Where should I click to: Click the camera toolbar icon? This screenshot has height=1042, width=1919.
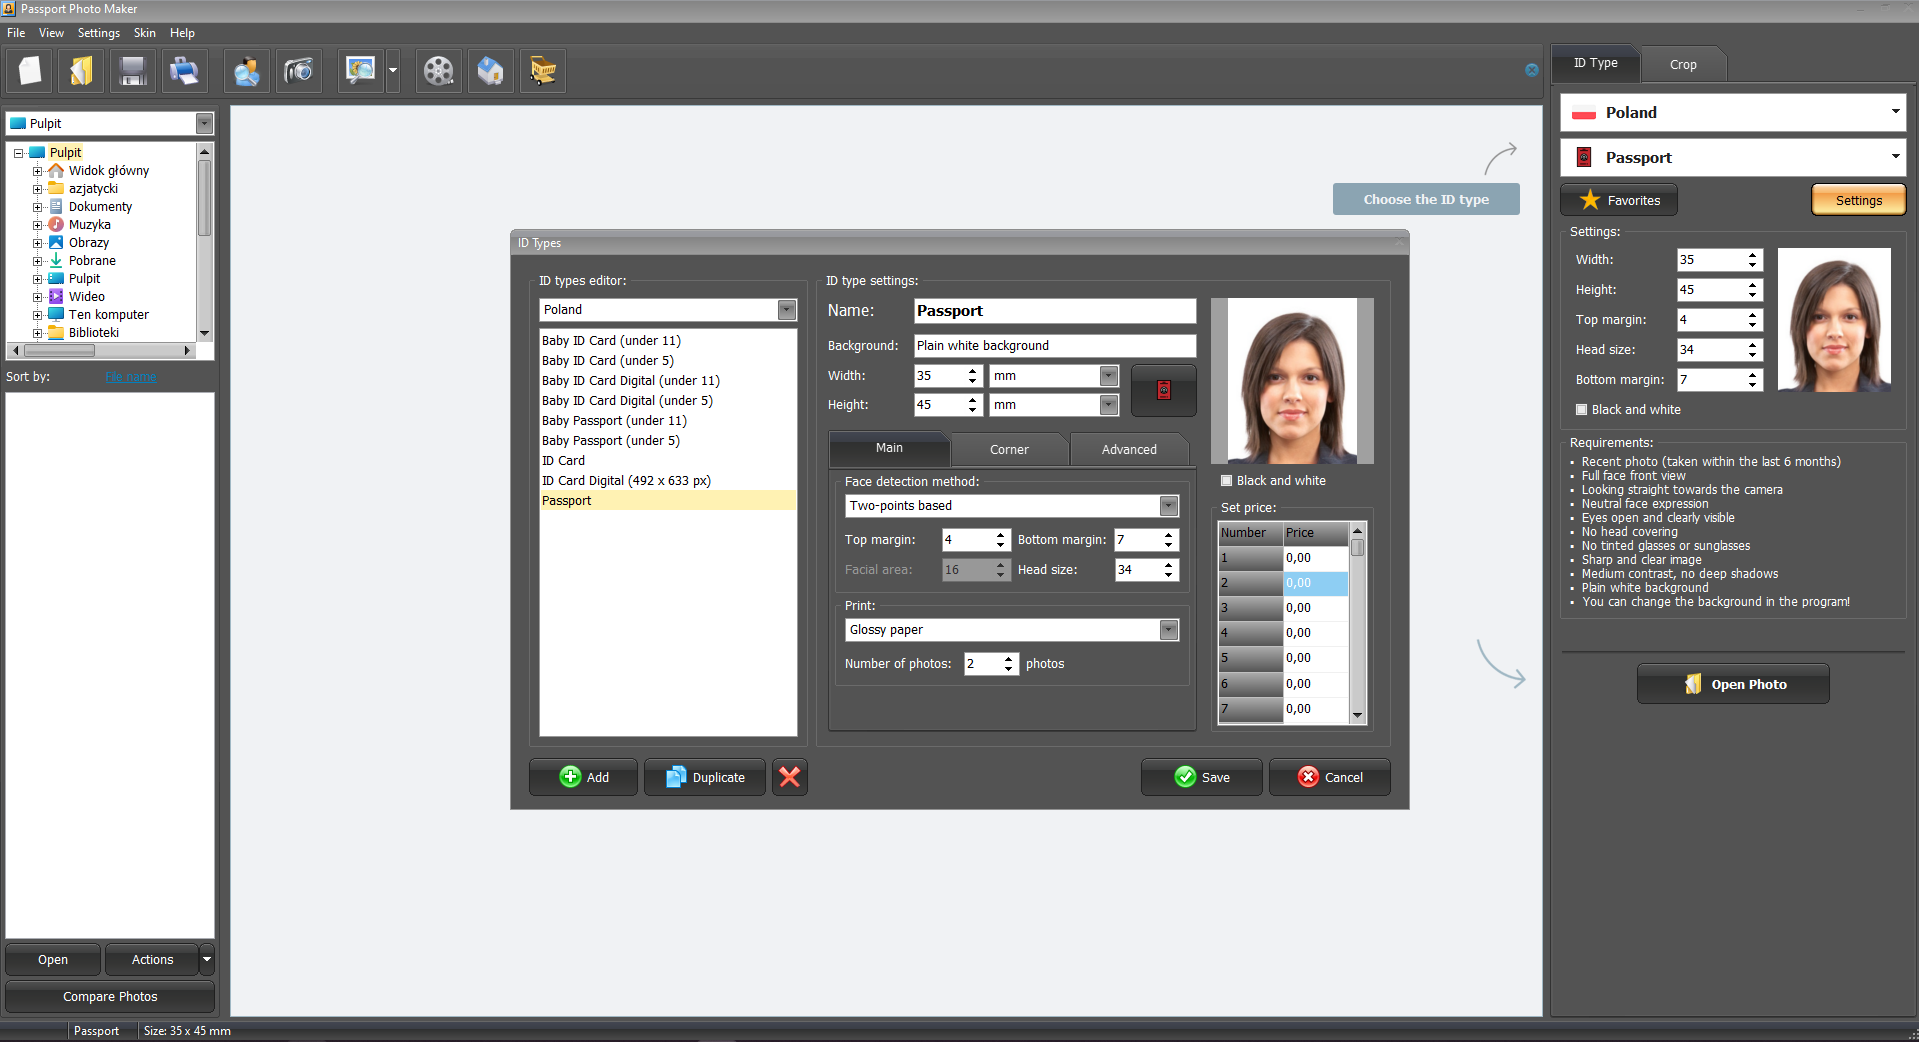pyautogui.click(x=298, y=71)
